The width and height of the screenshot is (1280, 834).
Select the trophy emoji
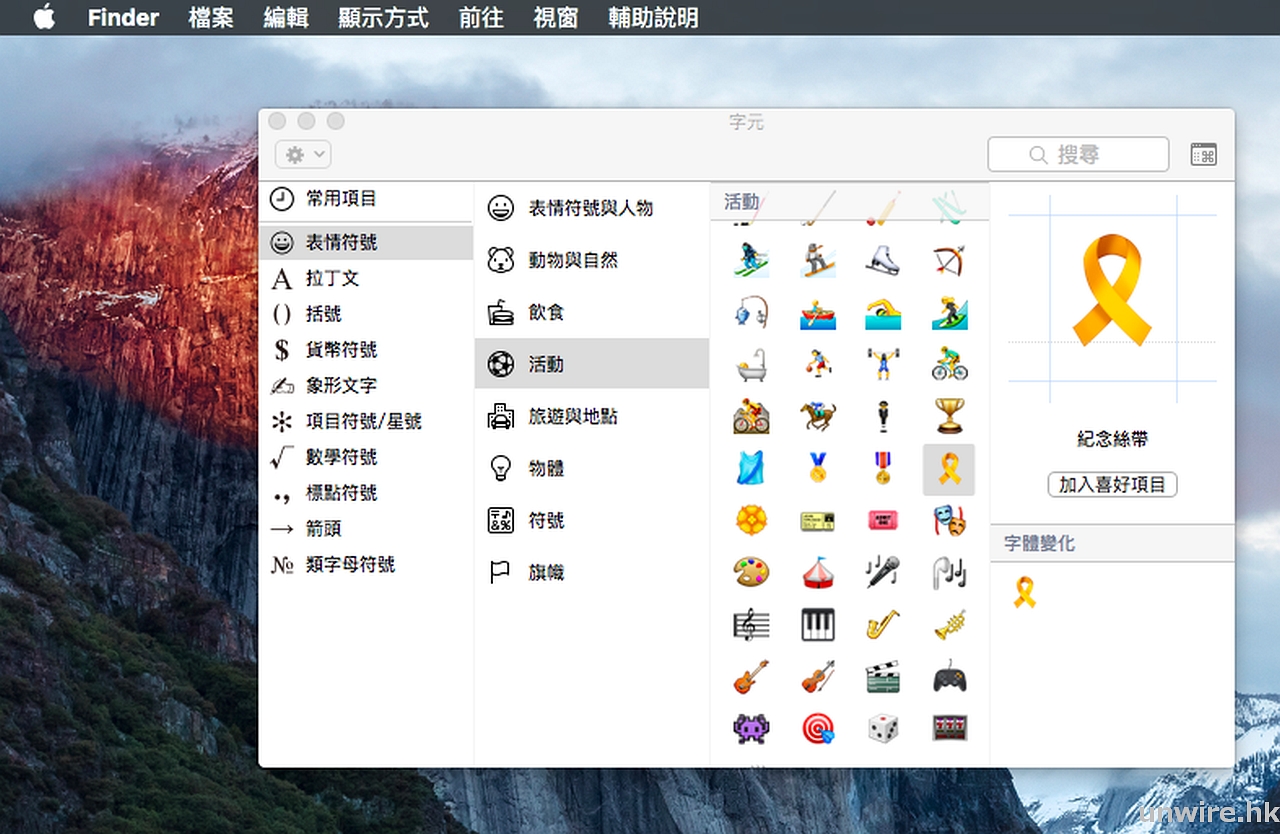(948, 415)
